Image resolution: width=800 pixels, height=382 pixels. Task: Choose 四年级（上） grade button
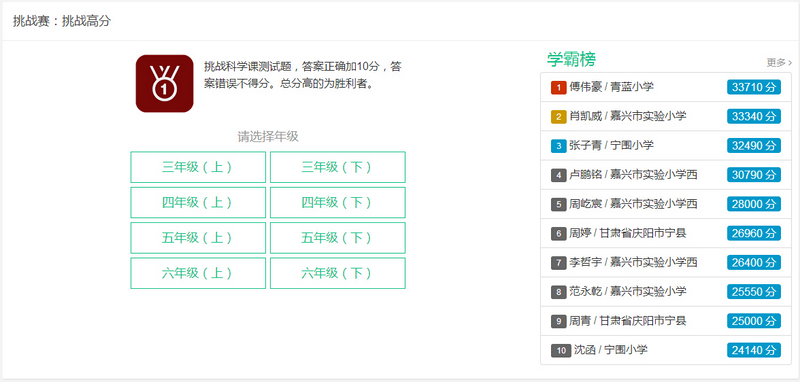tap(198, 202)
